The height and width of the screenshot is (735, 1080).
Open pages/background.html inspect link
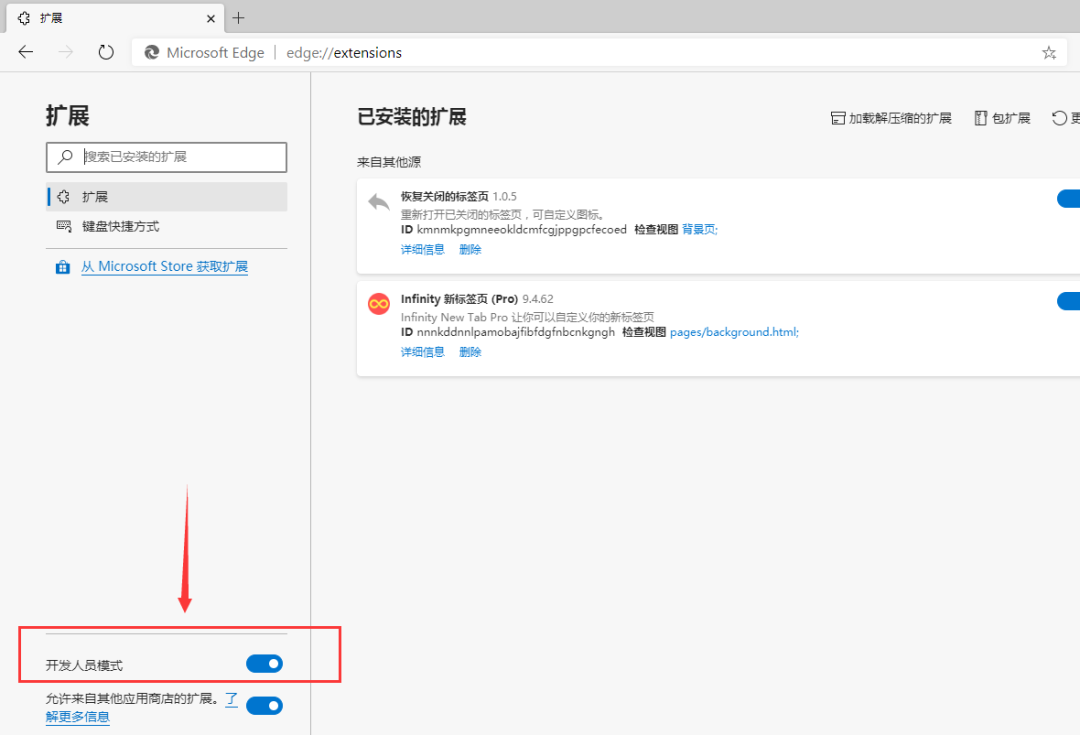734,332
